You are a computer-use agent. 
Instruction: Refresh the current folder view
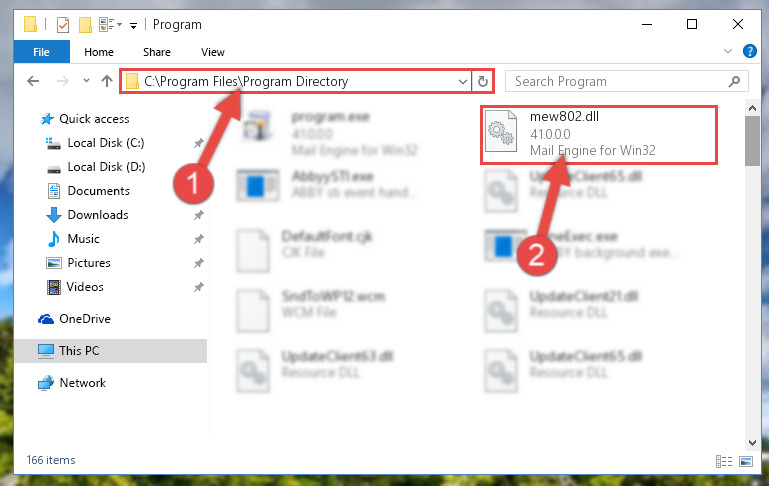pyautogui.click(x=483, y=81)
